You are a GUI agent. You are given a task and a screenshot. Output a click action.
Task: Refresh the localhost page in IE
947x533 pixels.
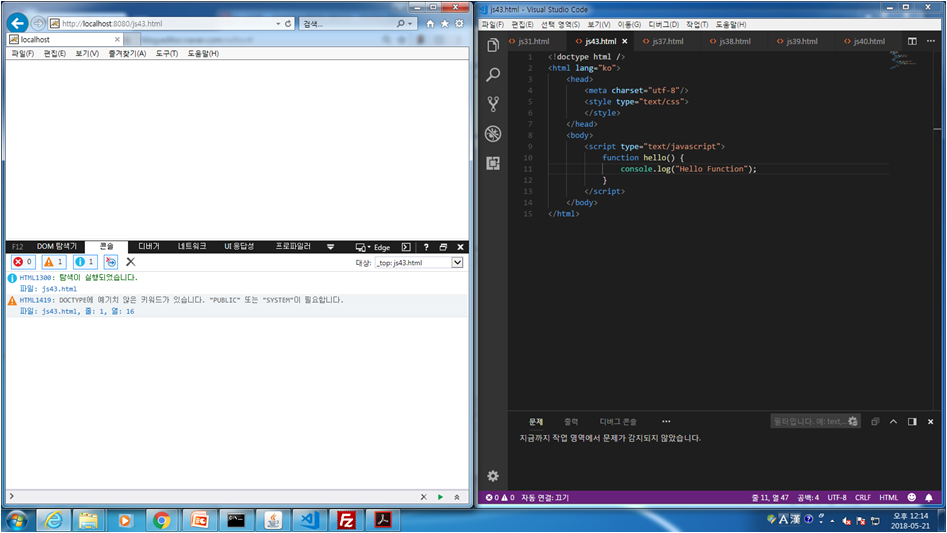point(288,24)
